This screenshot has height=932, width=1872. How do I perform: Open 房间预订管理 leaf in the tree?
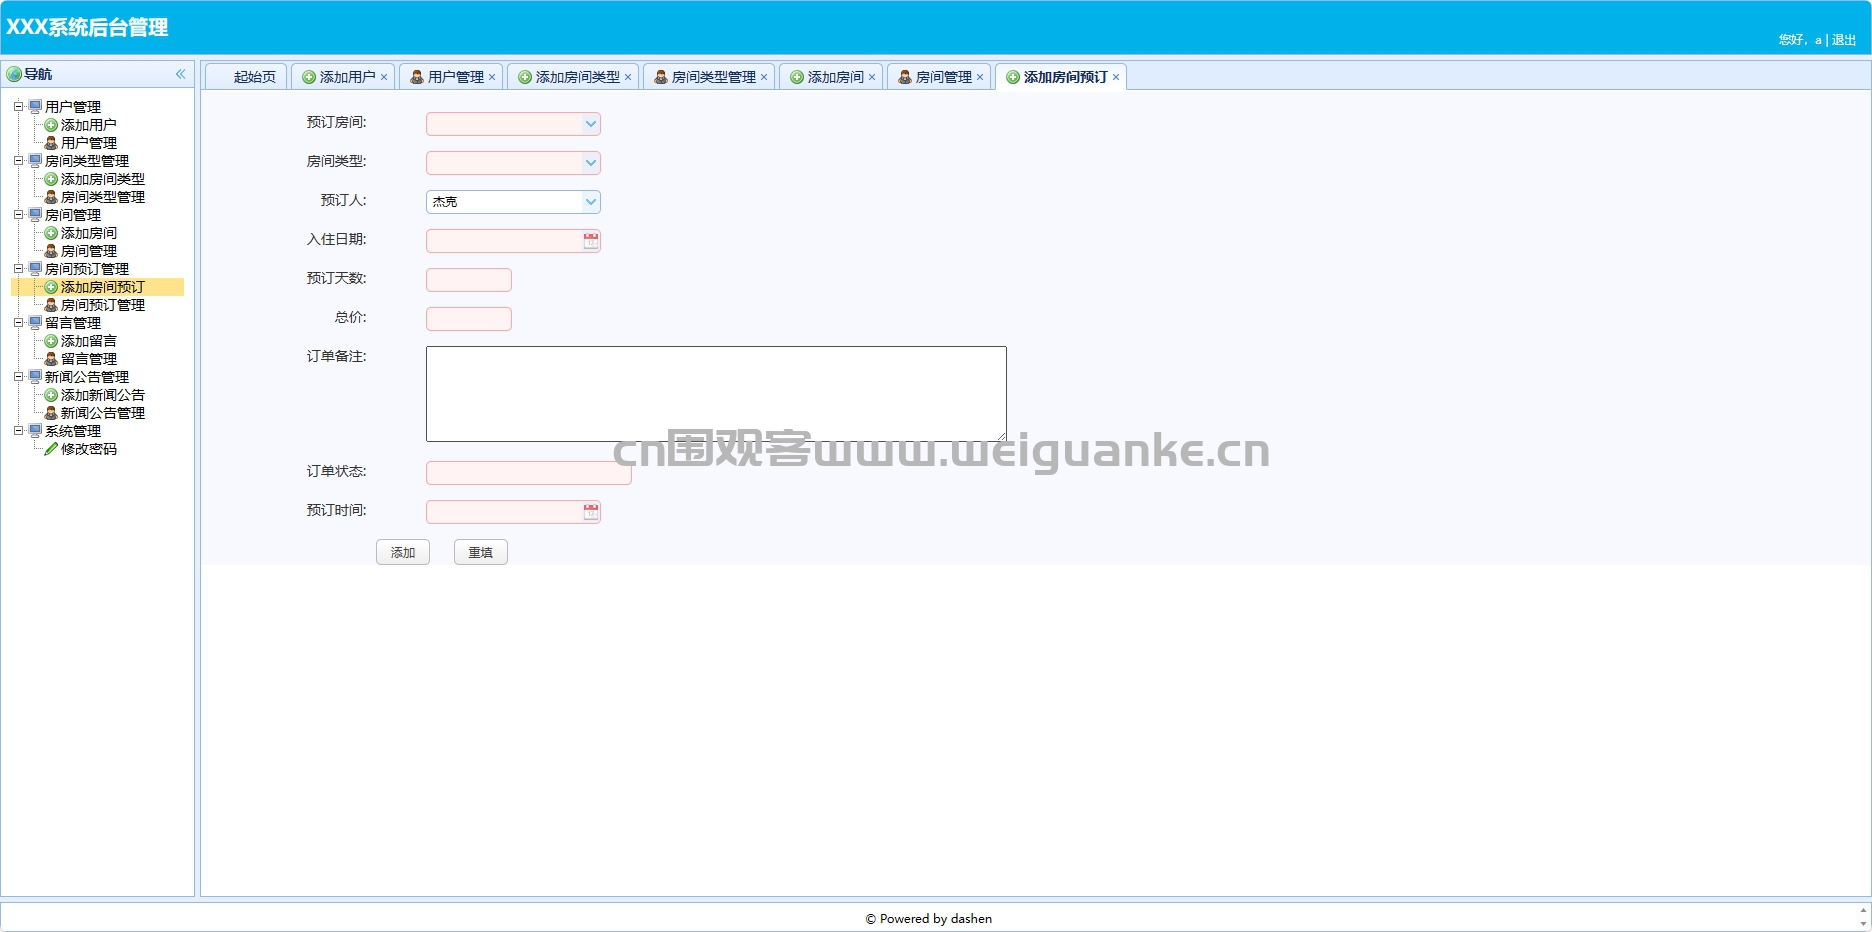point(102,305)
